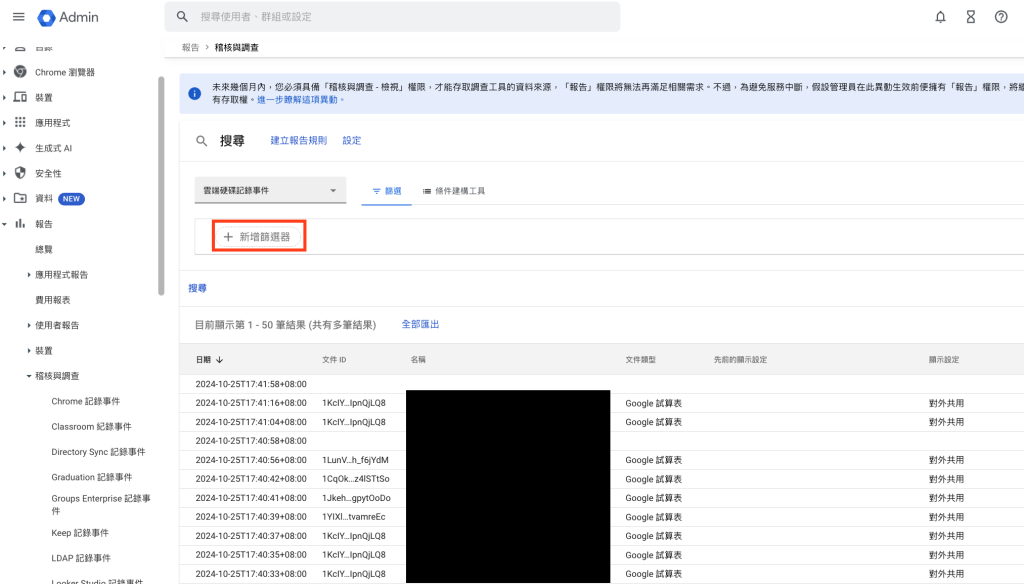Click the 名稱 column header

tap(418, 360)
